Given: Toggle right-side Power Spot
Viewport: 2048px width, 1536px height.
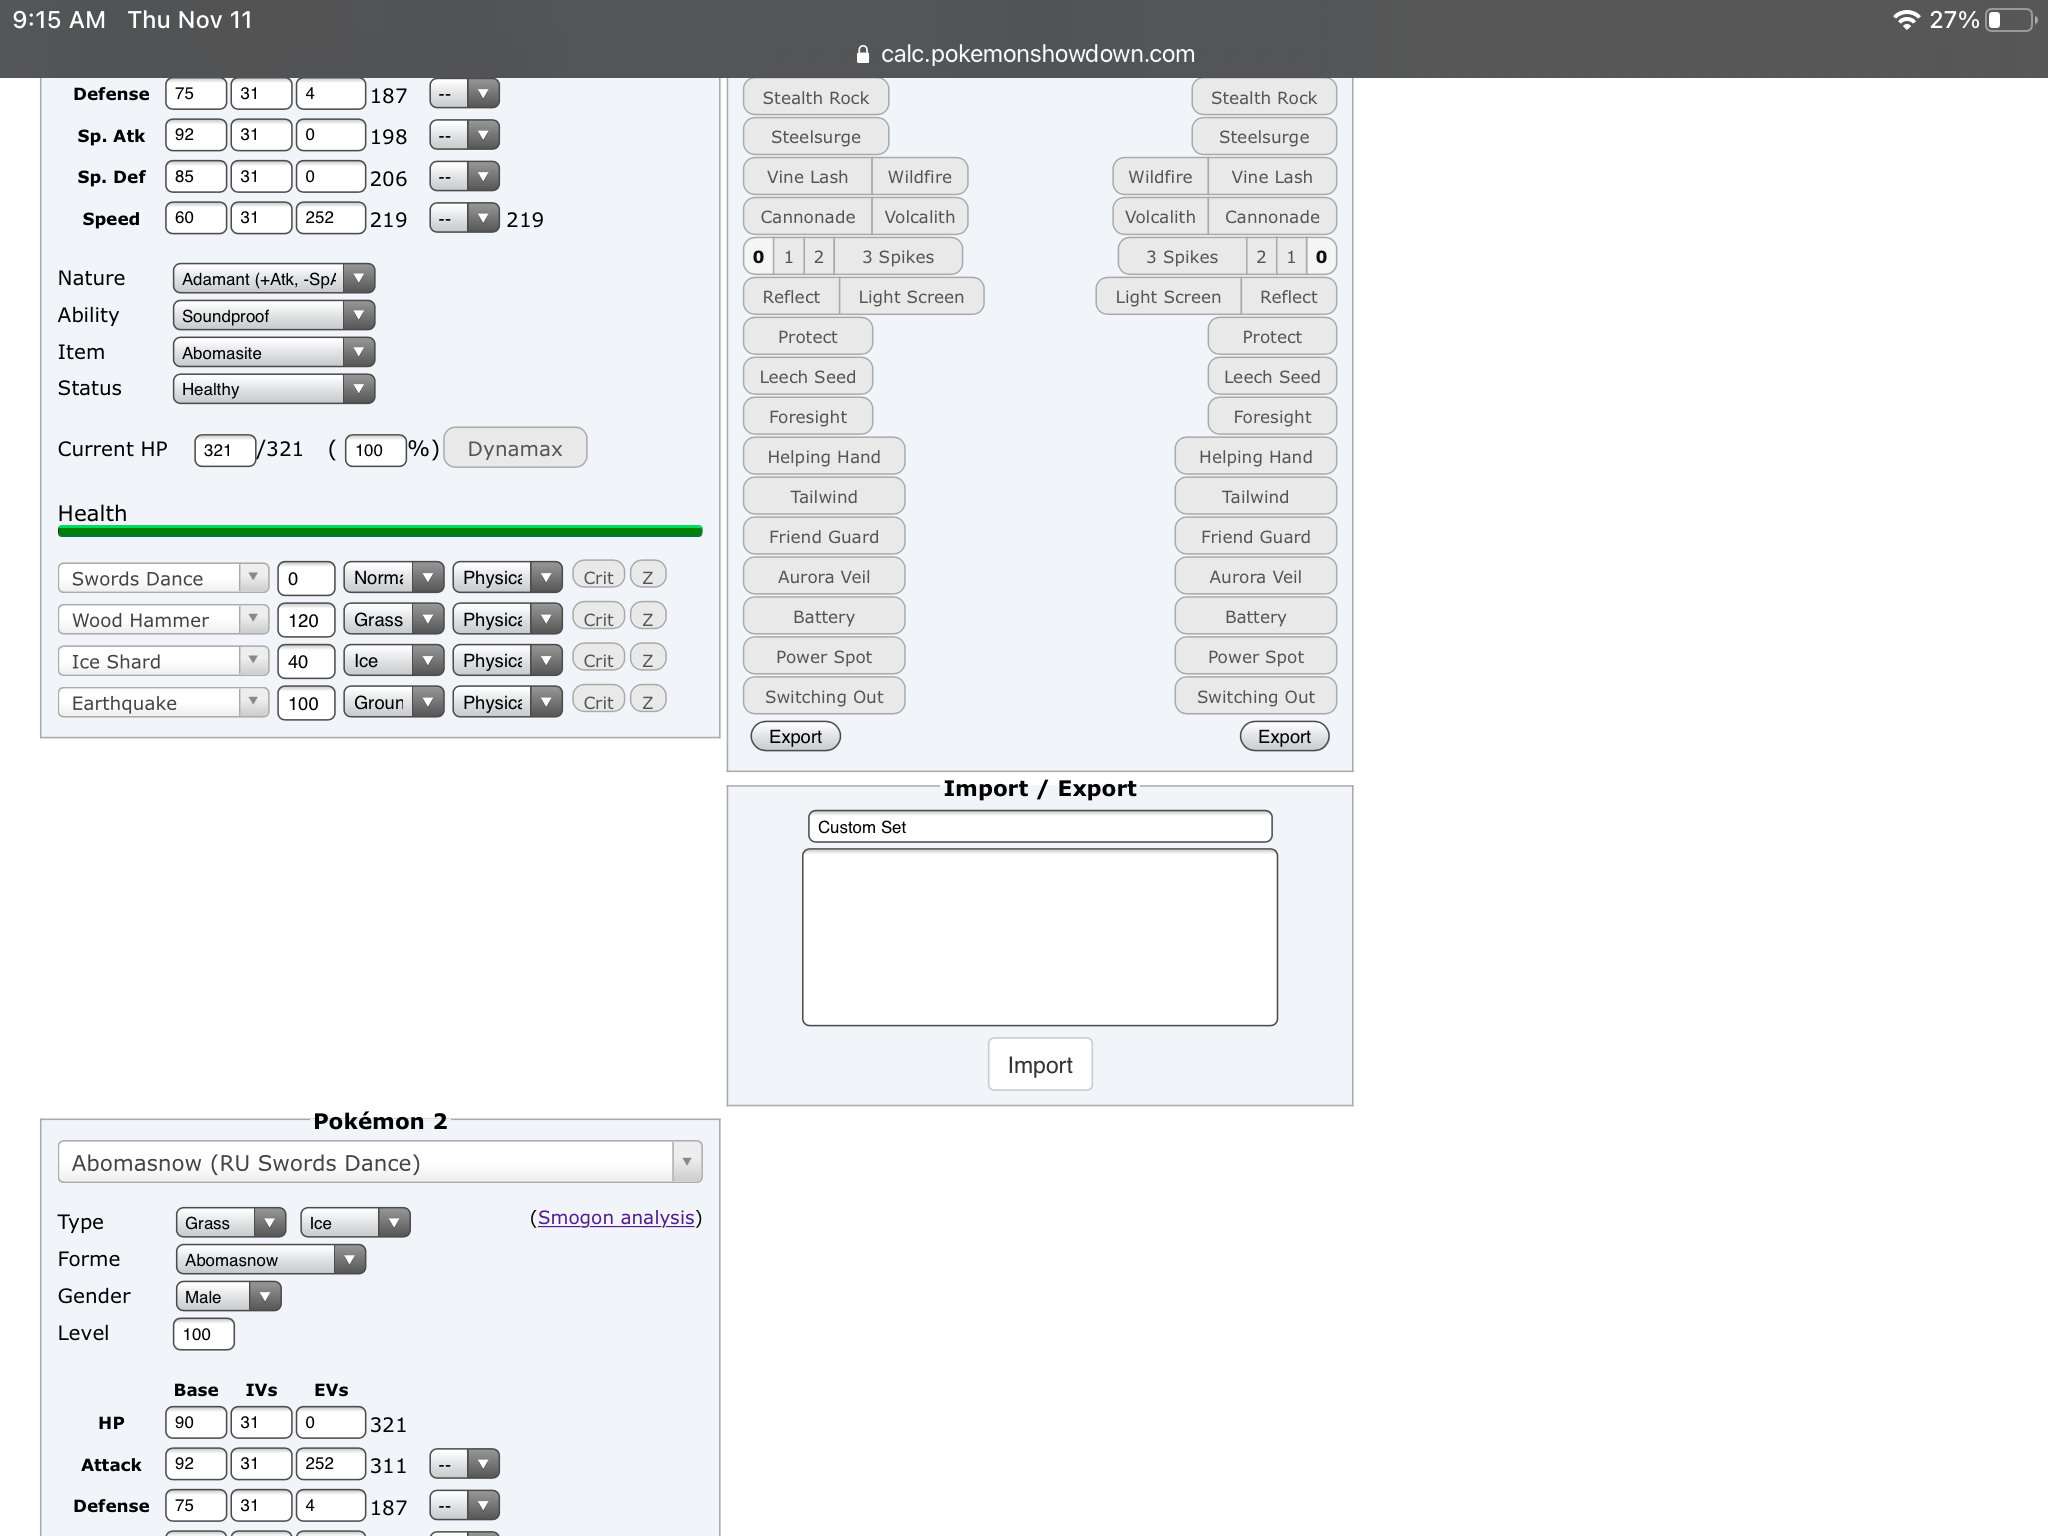Looking at the screenshot, I should click(1255, 656).
